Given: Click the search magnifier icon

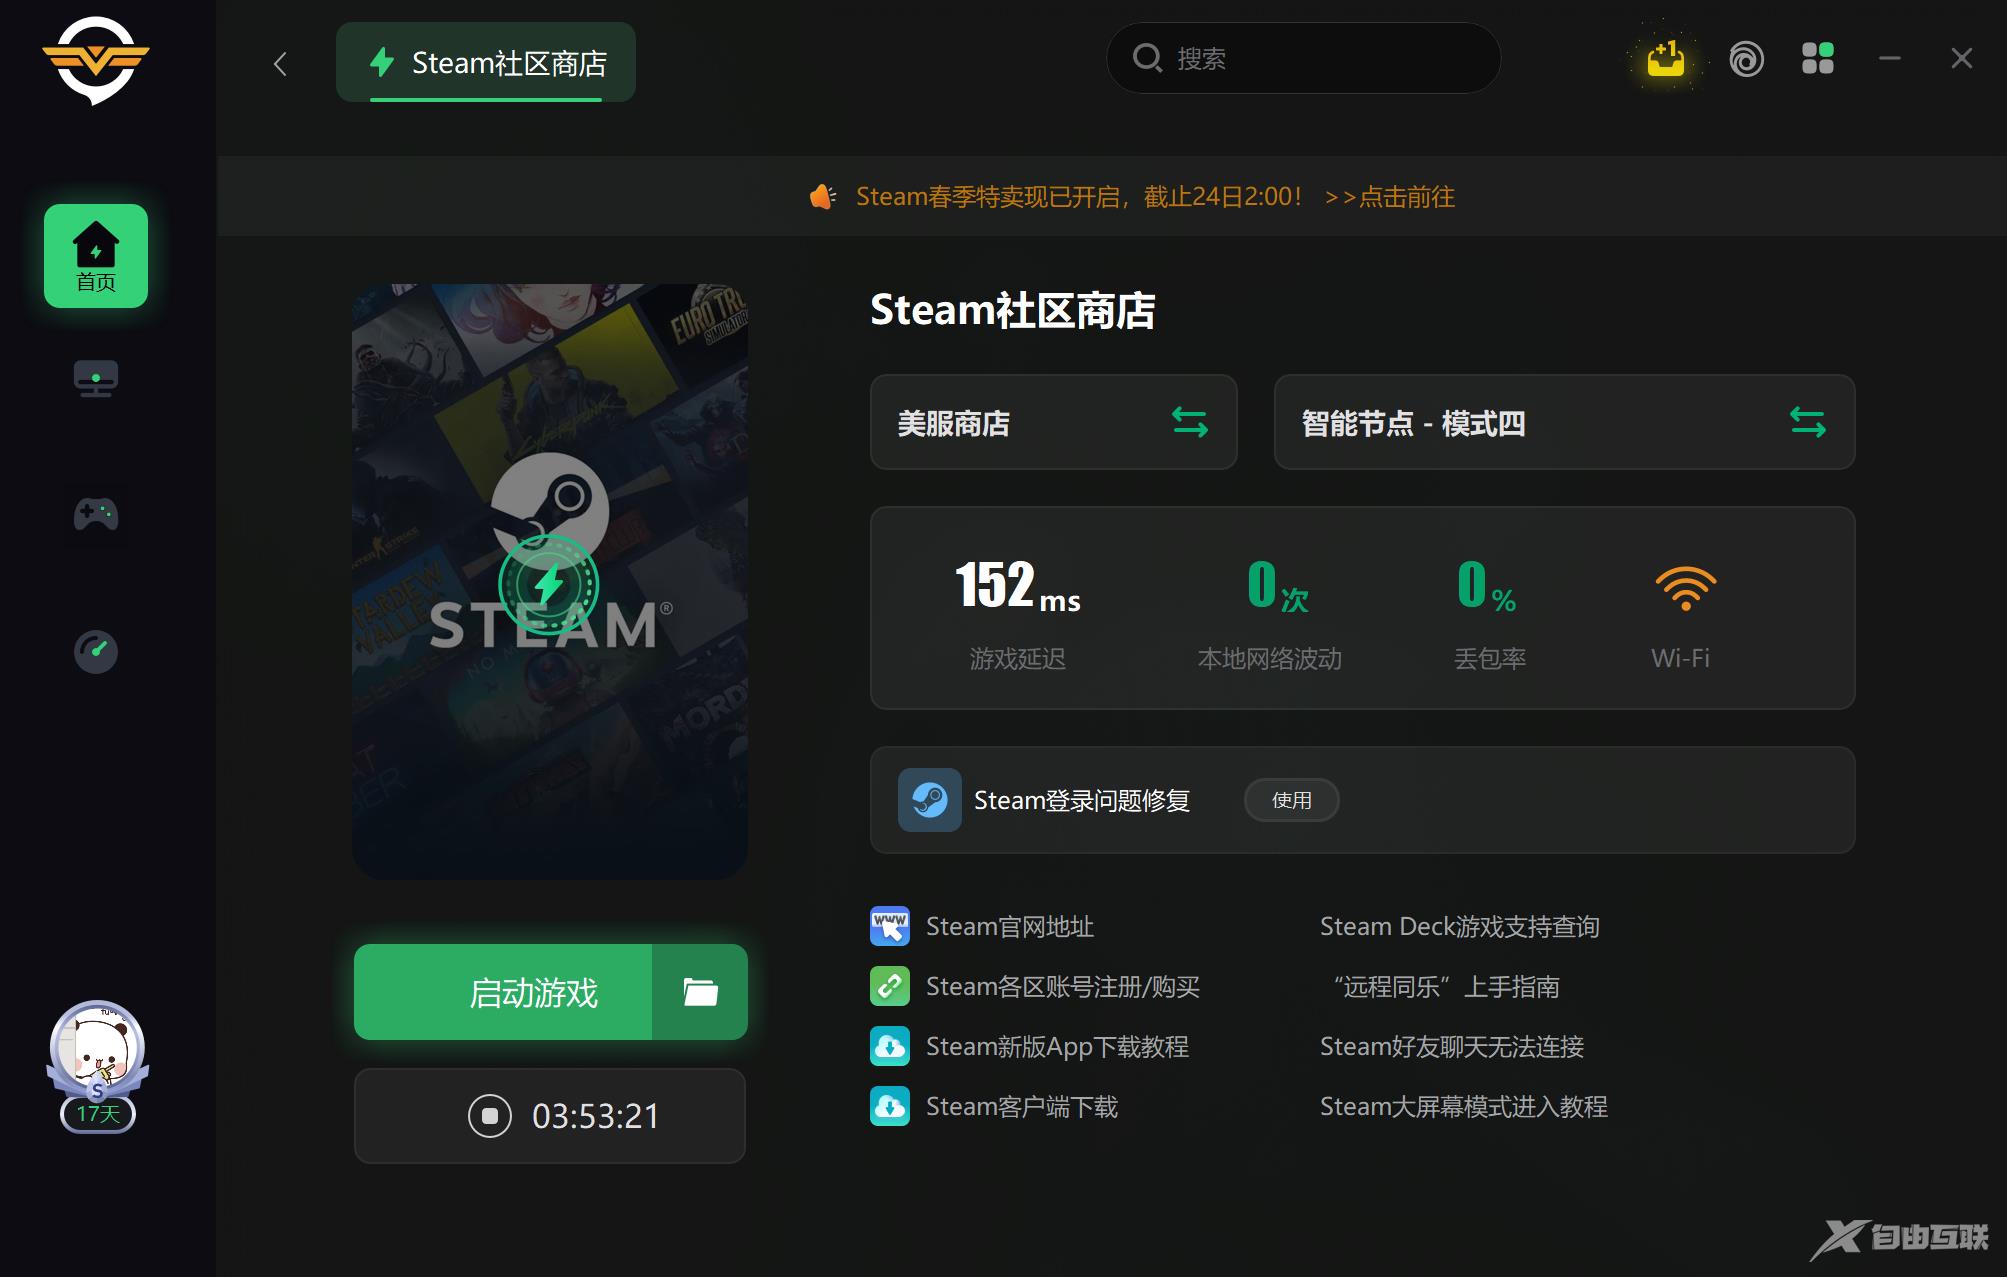Looking at the screenshot, I should [x=1147, y=58].
